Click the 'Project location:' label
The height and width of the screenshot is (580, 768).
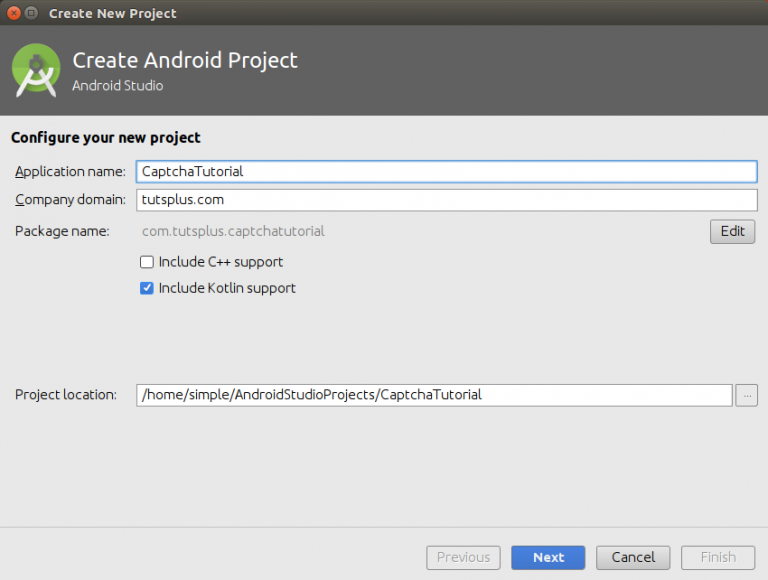tap(66, 395)
